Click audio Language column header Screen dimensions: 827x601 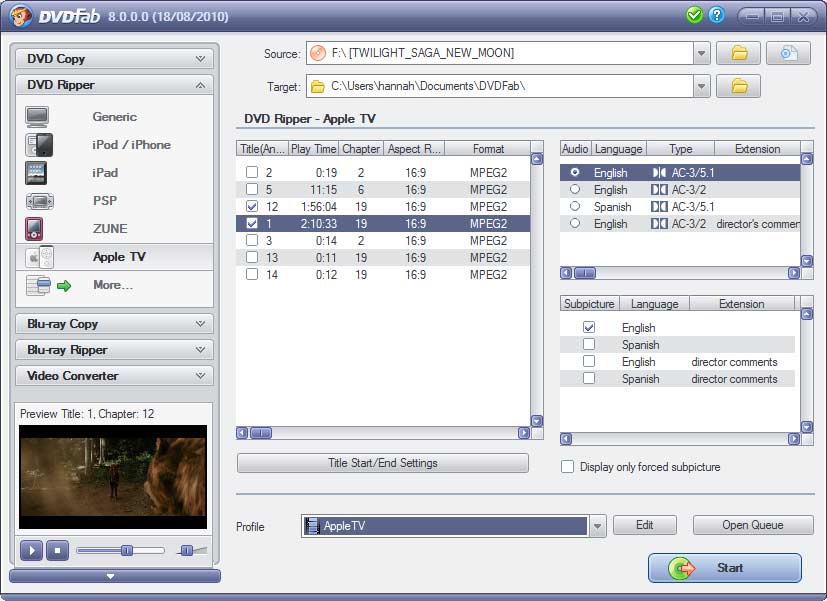(619, 149)
